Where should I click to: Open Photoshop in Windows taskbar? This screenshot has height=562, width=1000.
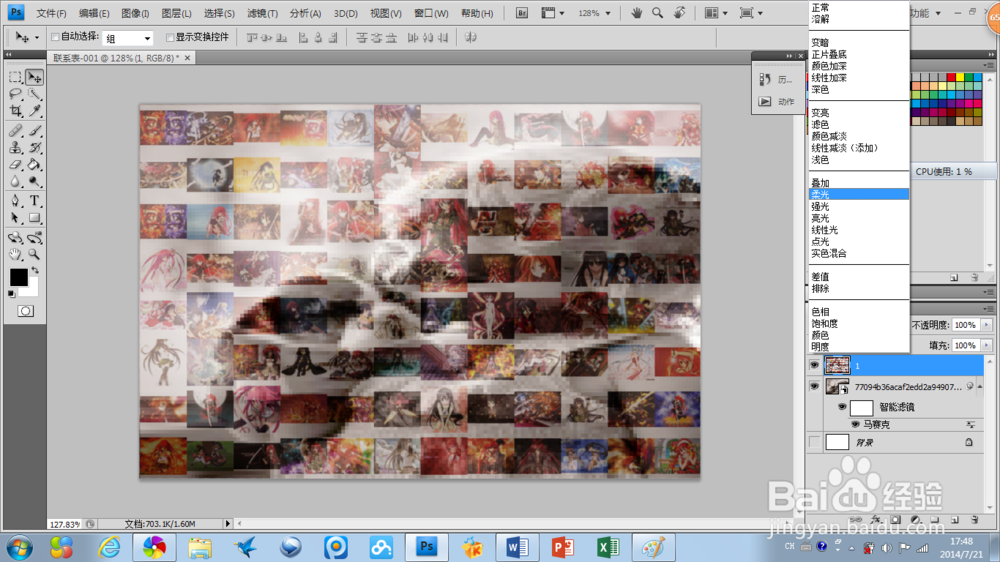(x=426, y=547)
